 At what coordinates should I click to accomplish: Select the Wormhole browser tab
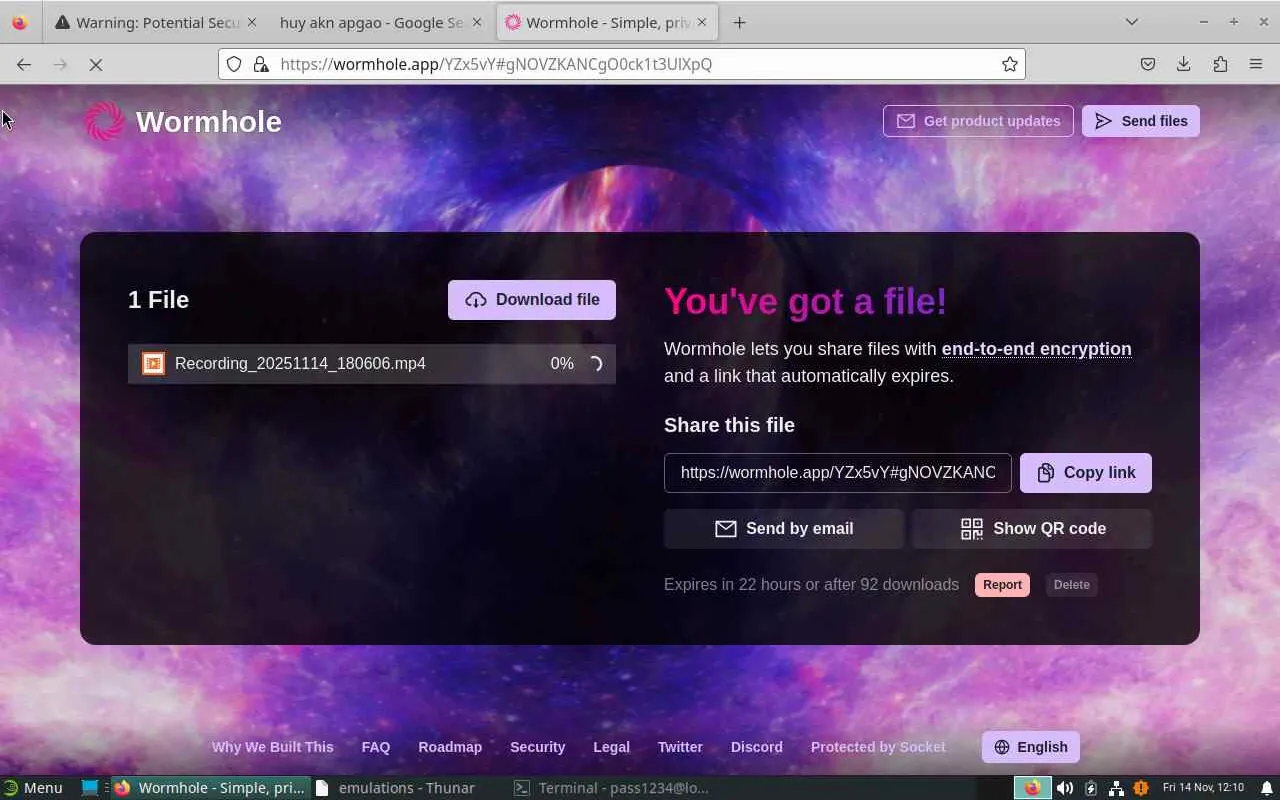pyautogui.click(x=607, y=22)
